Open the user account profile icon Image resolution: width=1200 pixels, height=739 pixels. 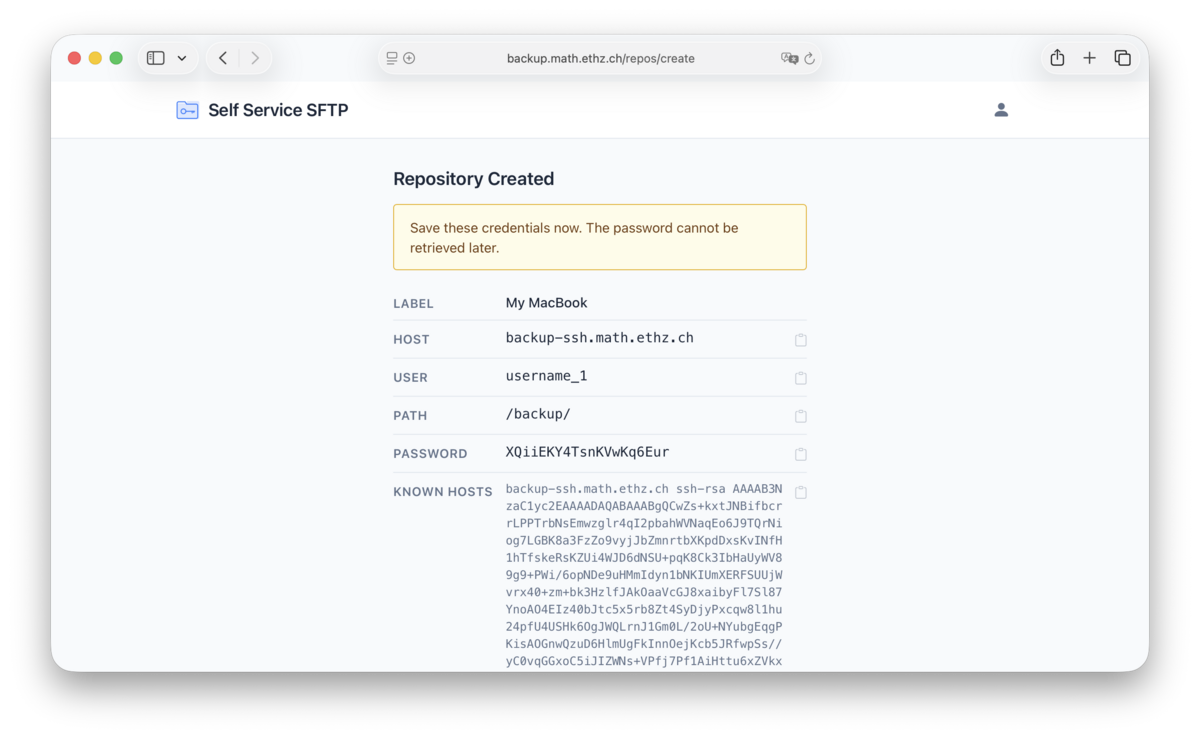(x=1001, y=110)
